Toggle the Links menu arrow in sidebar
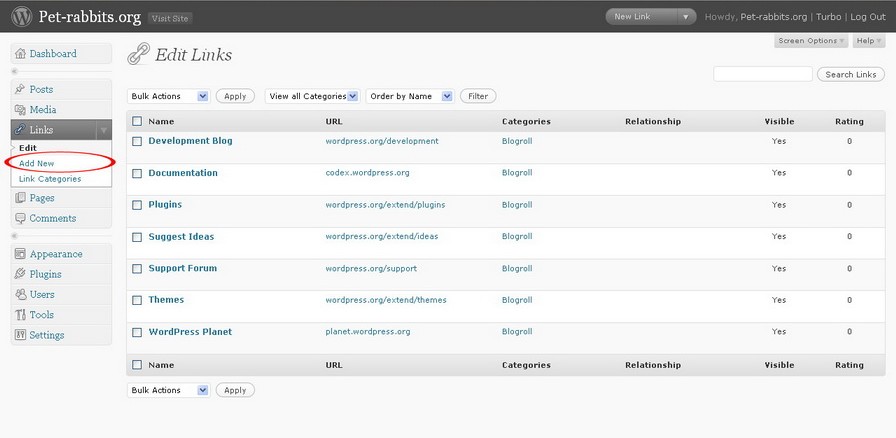Image resolution: width=896 pixels, height=438 pixels. (103, 130)
